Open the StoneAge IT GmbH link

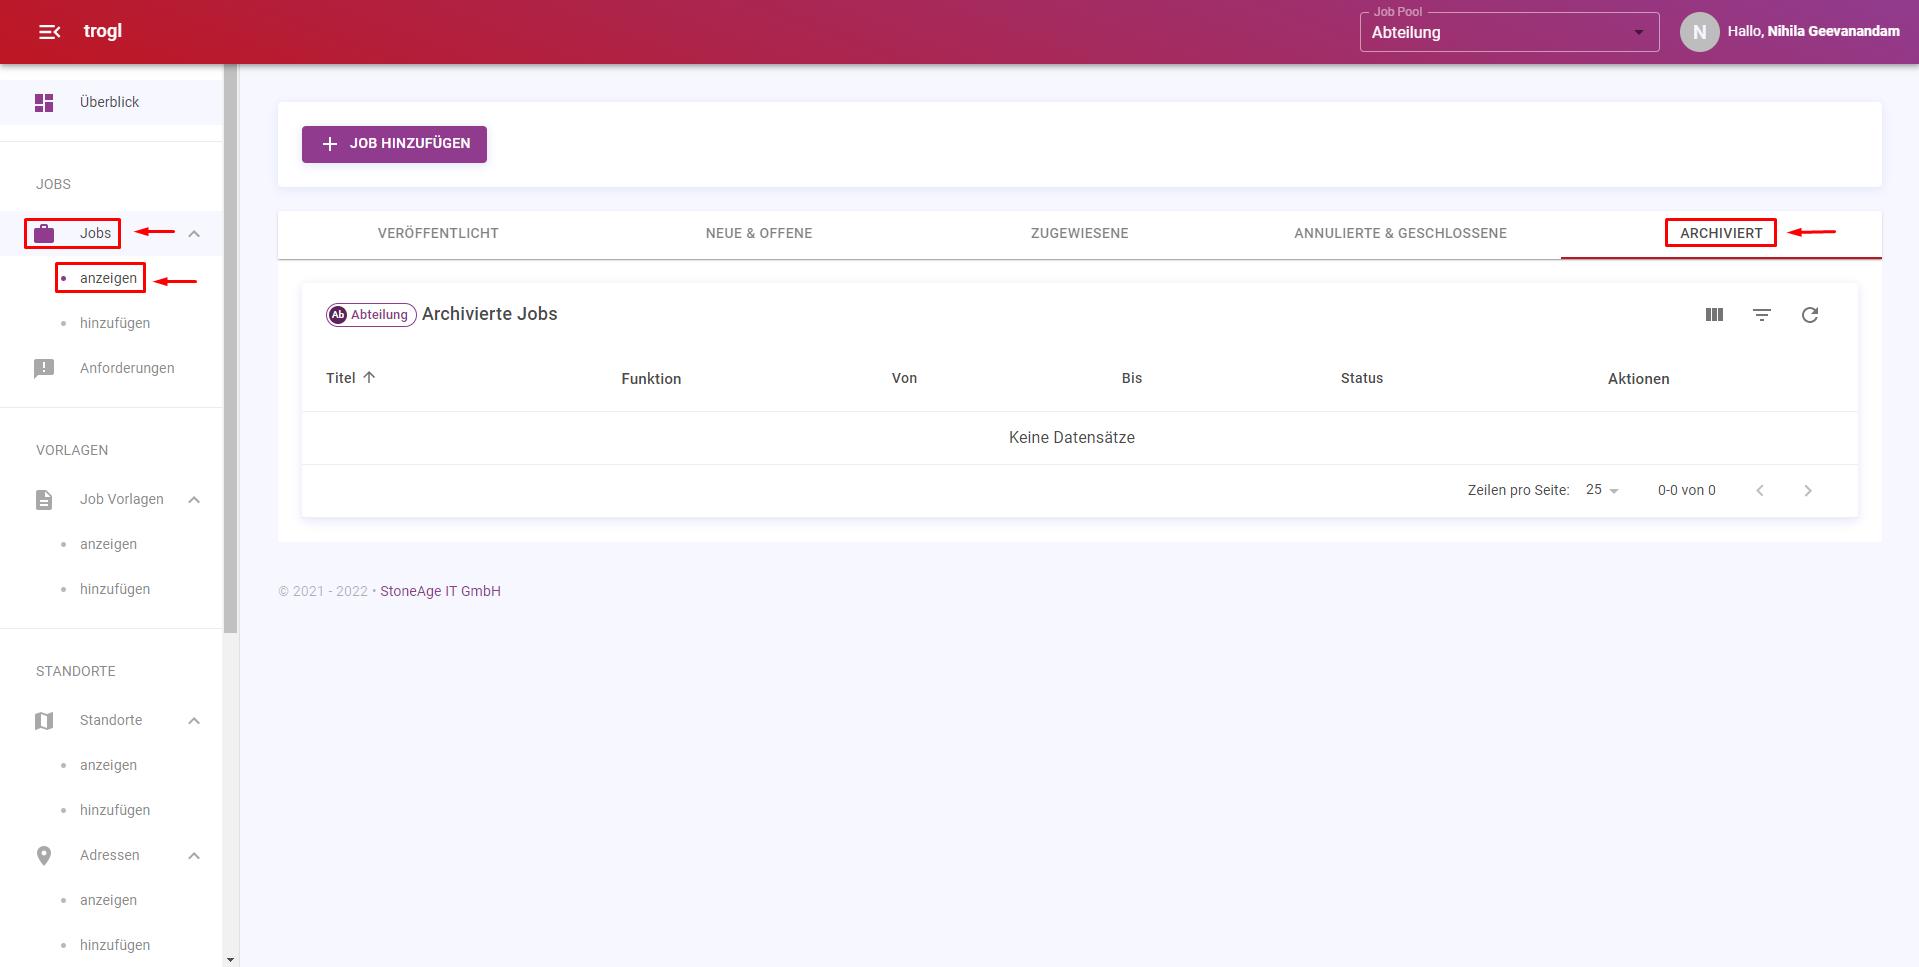tap(440, 591)
